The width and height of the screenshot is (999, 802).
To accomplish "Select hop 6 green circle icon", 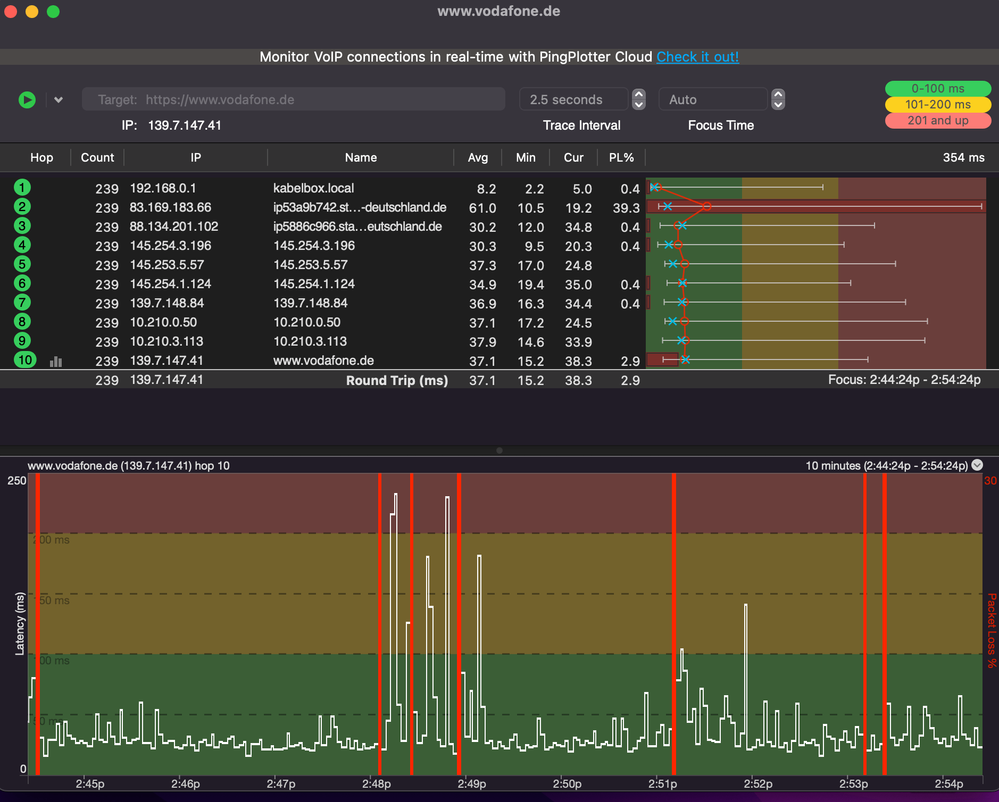I will pyautogui.click(x=22, y=283).
